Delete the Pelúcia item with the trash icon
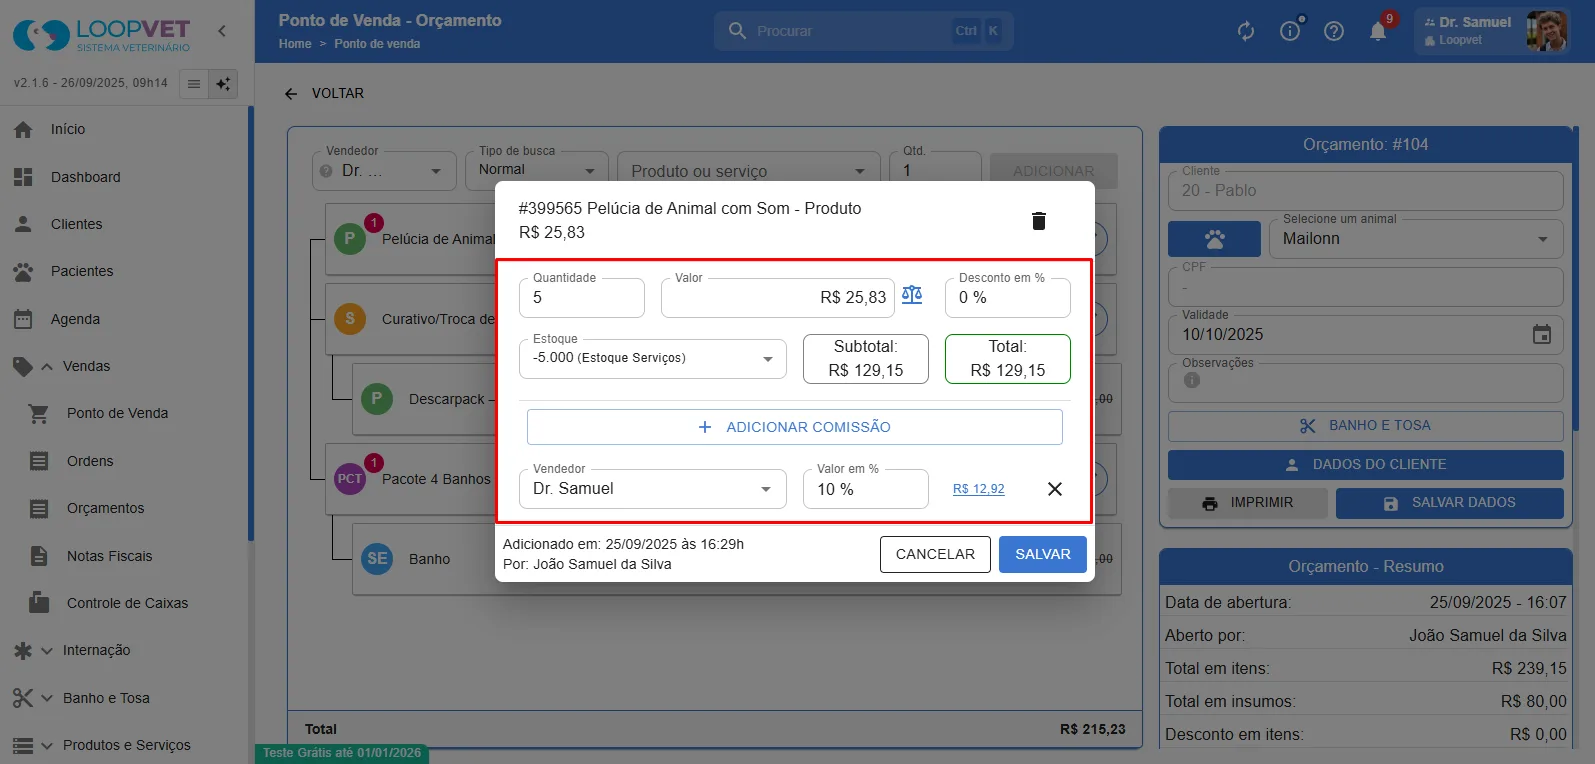The width and height of the screenshot is (1595, 764). tap(1038, 221)
